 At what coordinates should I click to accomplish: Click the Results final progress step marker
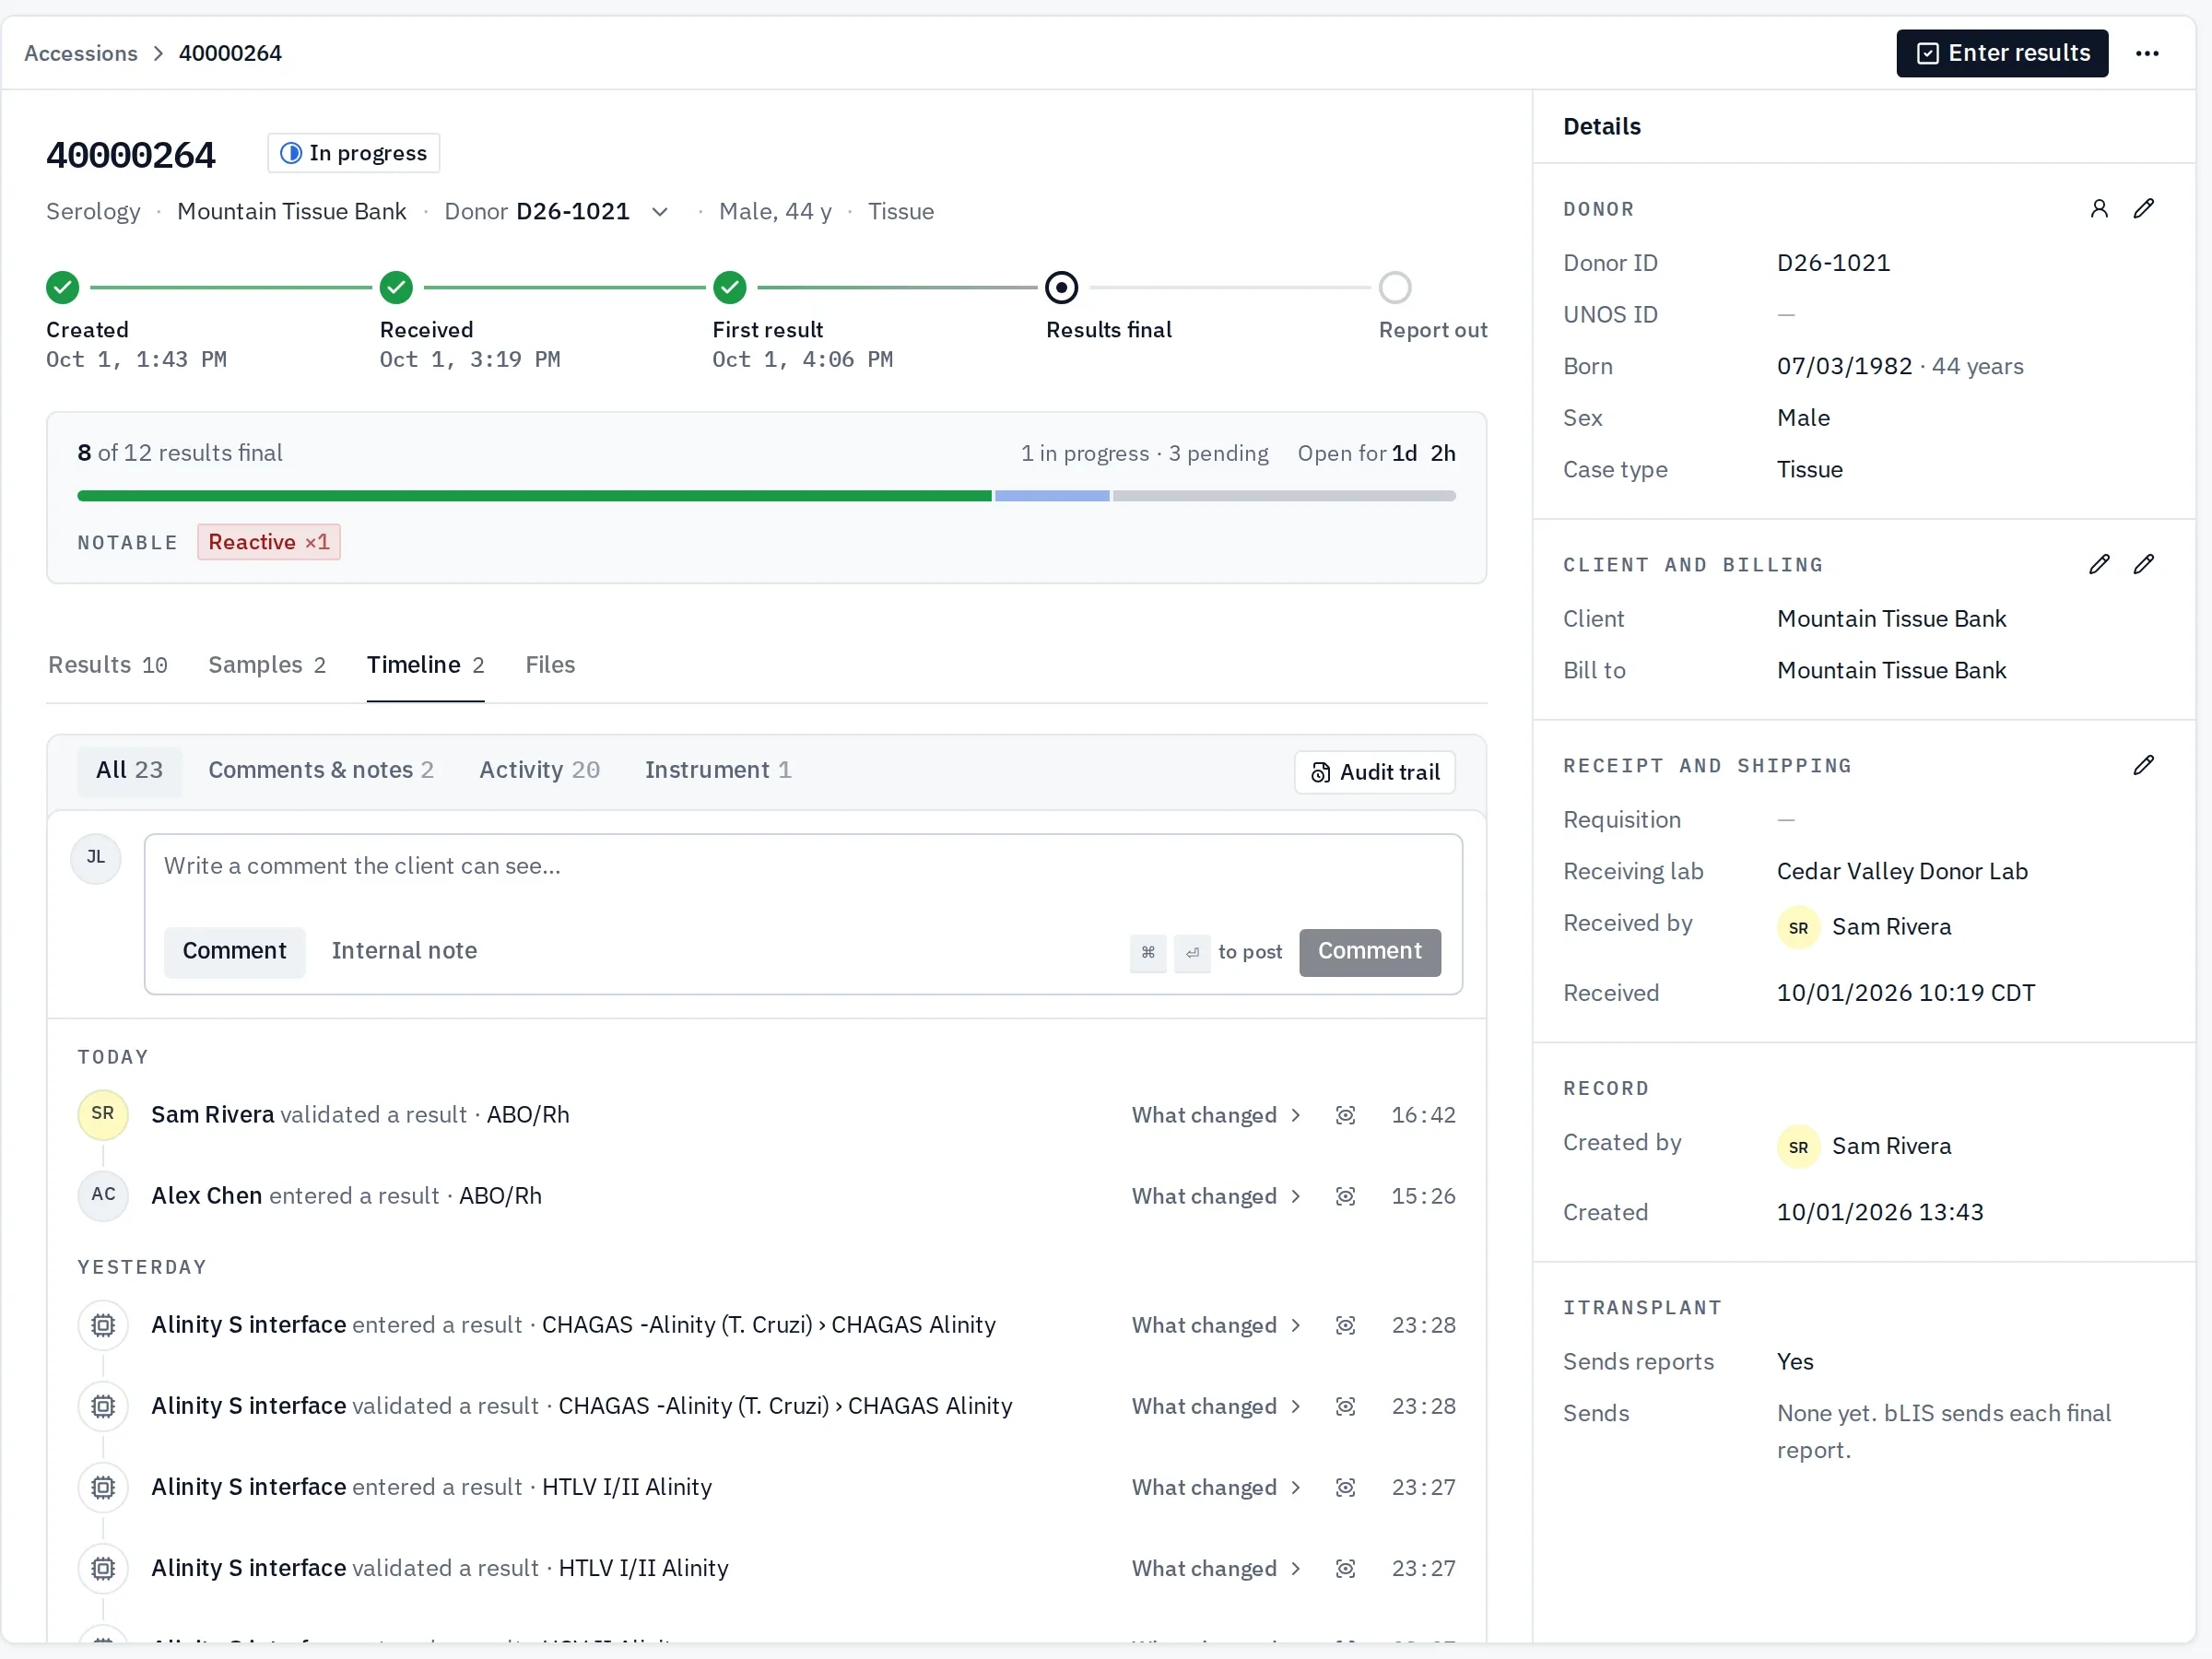click(x=1061, y=288)
